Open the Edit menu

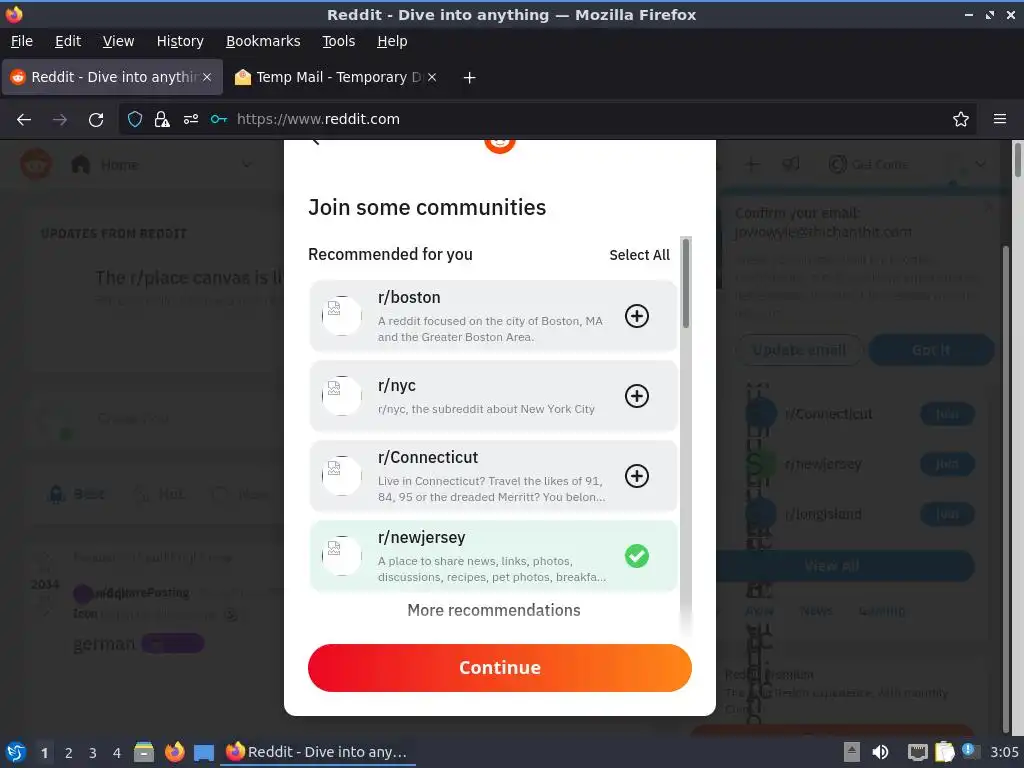coord(68,41)
